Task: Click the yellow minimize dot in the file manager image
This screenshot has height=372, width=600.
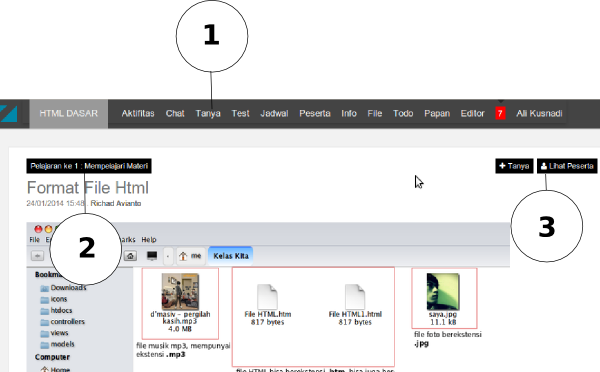Action: [48, 229]
